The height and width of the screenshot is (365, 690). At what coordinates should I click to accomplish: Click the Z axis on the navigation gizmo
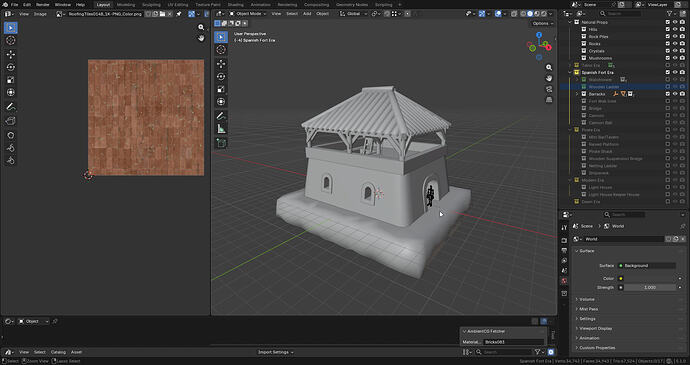pyautogui.click(x=539, y=35)
